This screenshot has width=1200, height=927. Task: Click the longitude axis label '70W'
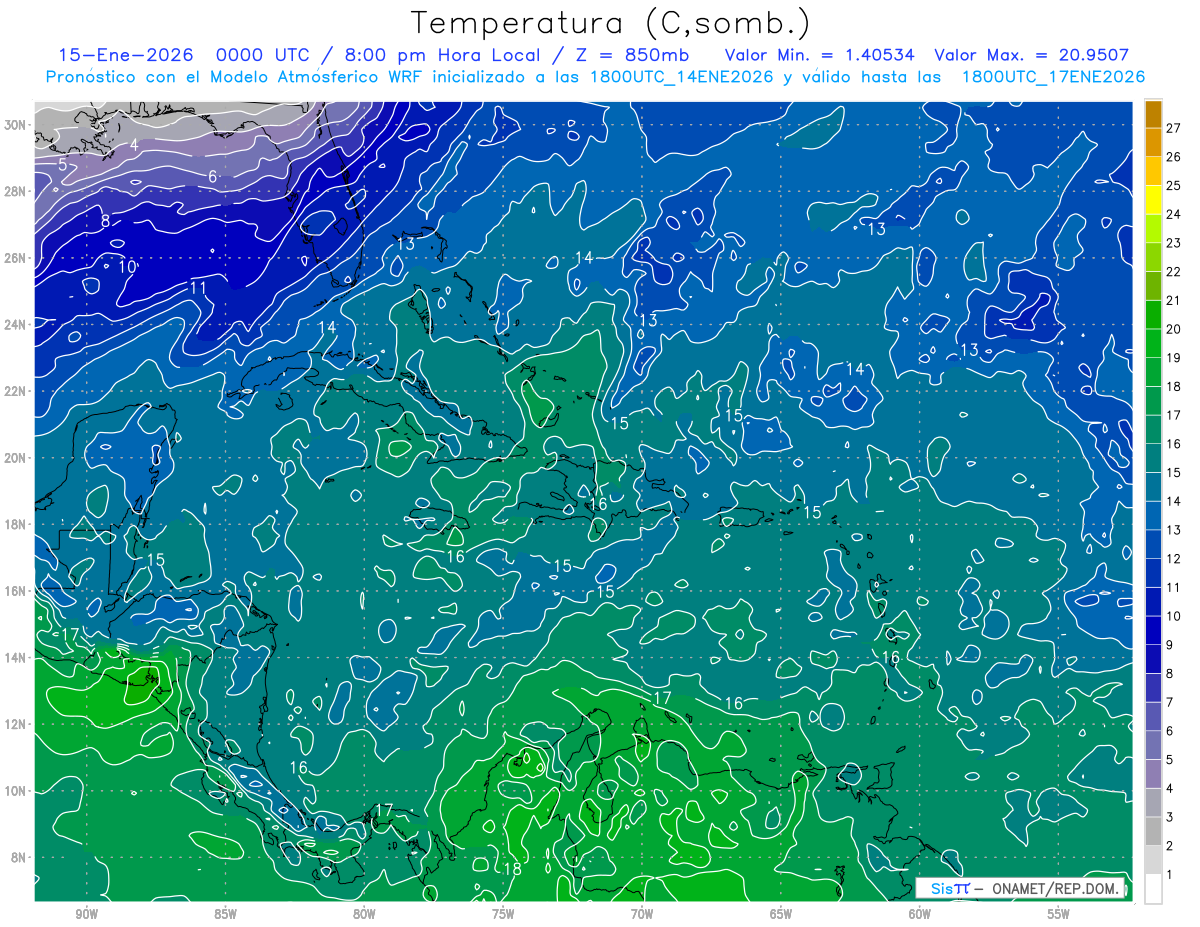[x=642, y=914]
